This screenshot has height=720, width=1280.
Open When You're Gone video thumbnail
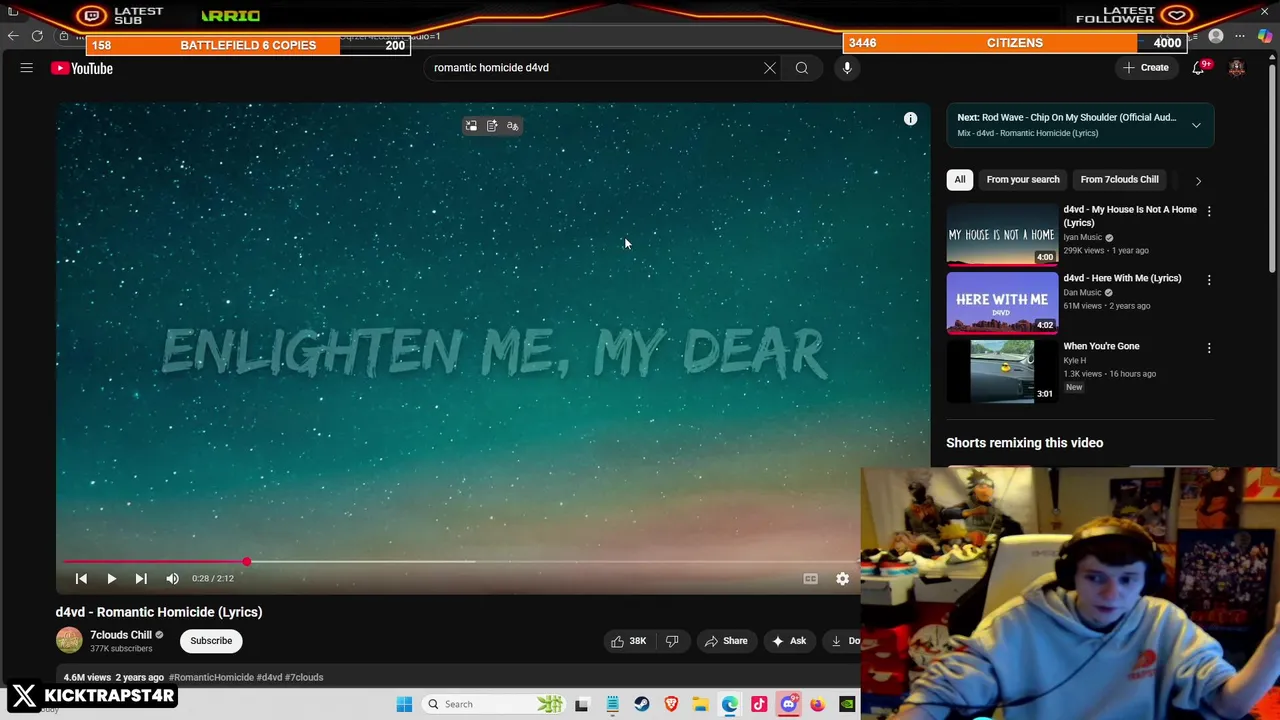1002,371
